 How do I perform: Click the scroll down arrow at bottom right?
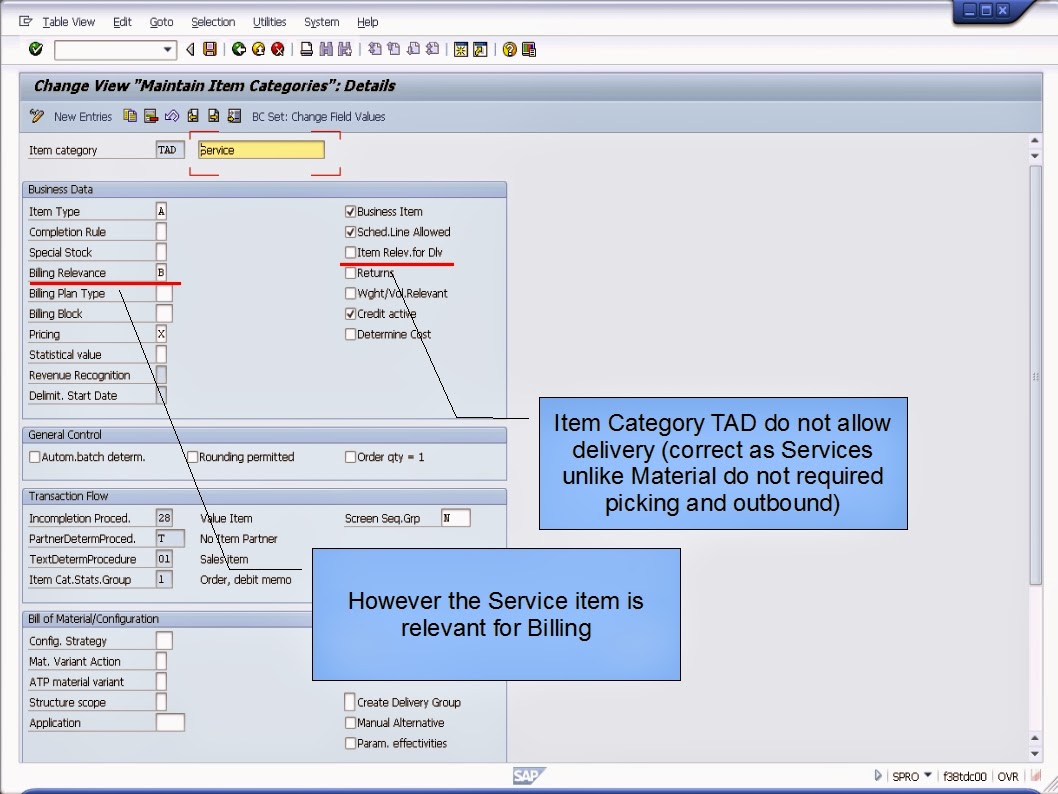[x=1034, y=754]
